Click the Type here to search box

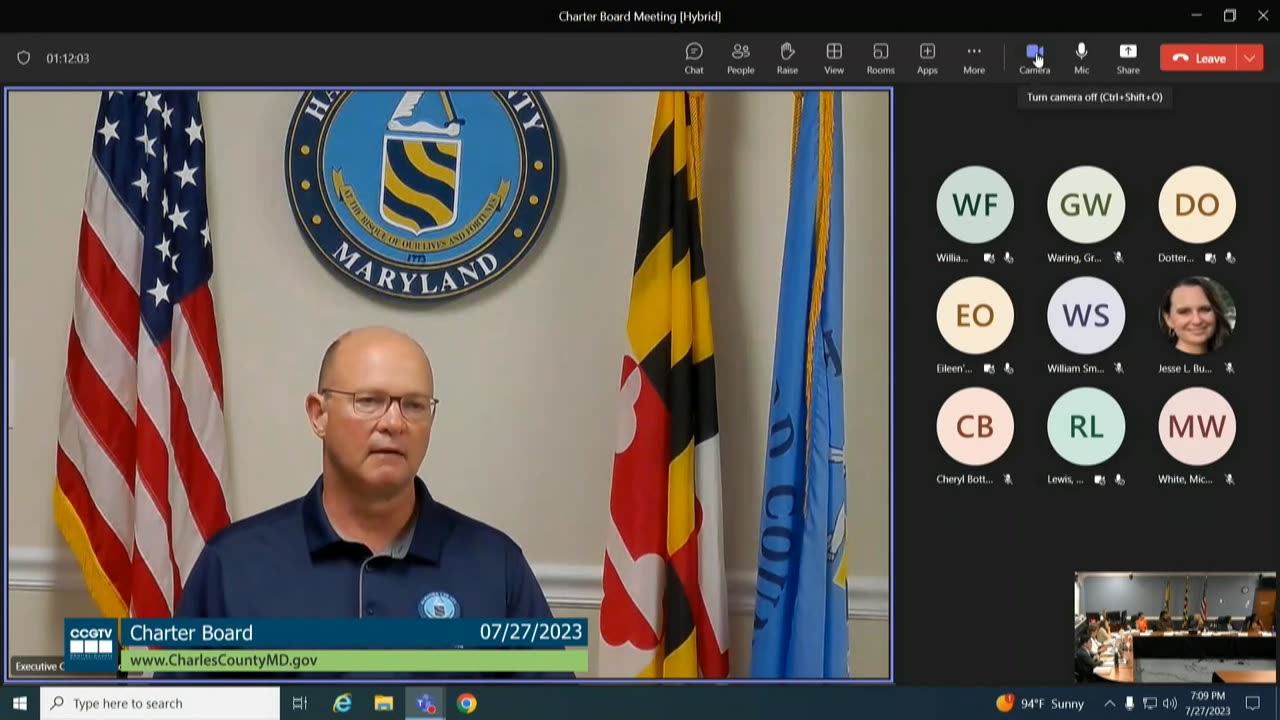160,703
